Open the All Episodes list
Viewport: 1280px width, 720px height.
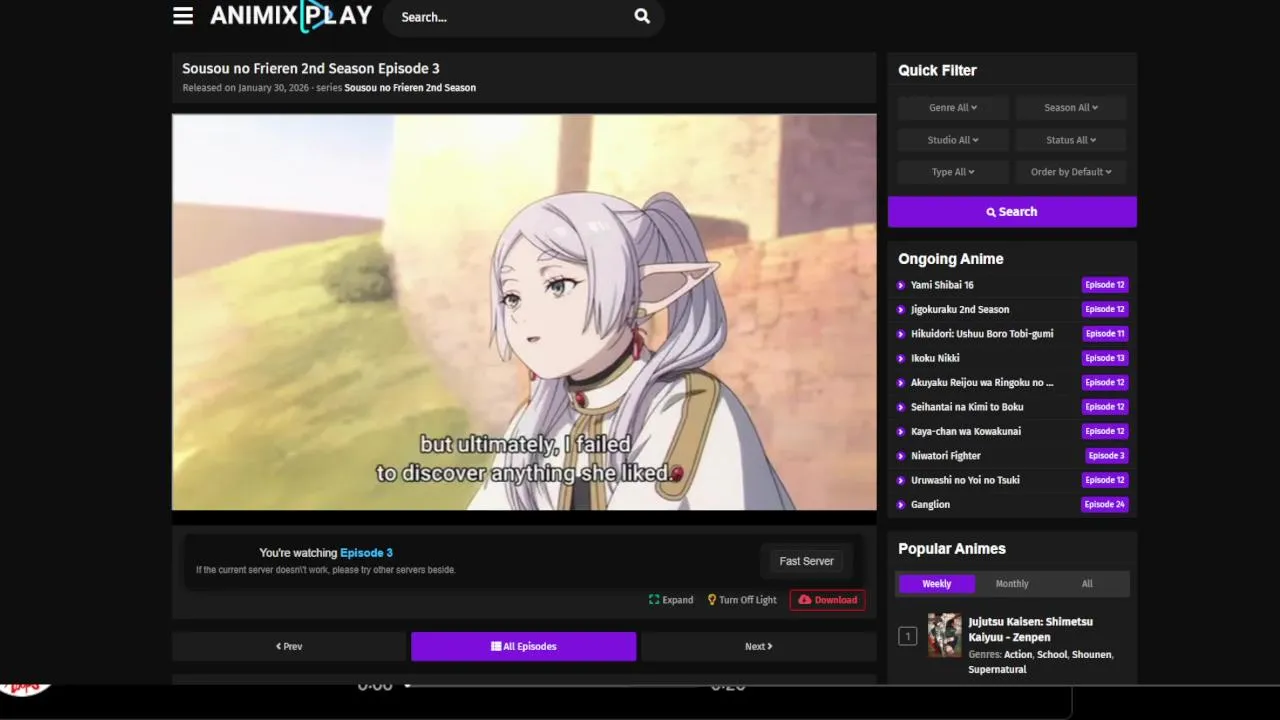point(523,647)
